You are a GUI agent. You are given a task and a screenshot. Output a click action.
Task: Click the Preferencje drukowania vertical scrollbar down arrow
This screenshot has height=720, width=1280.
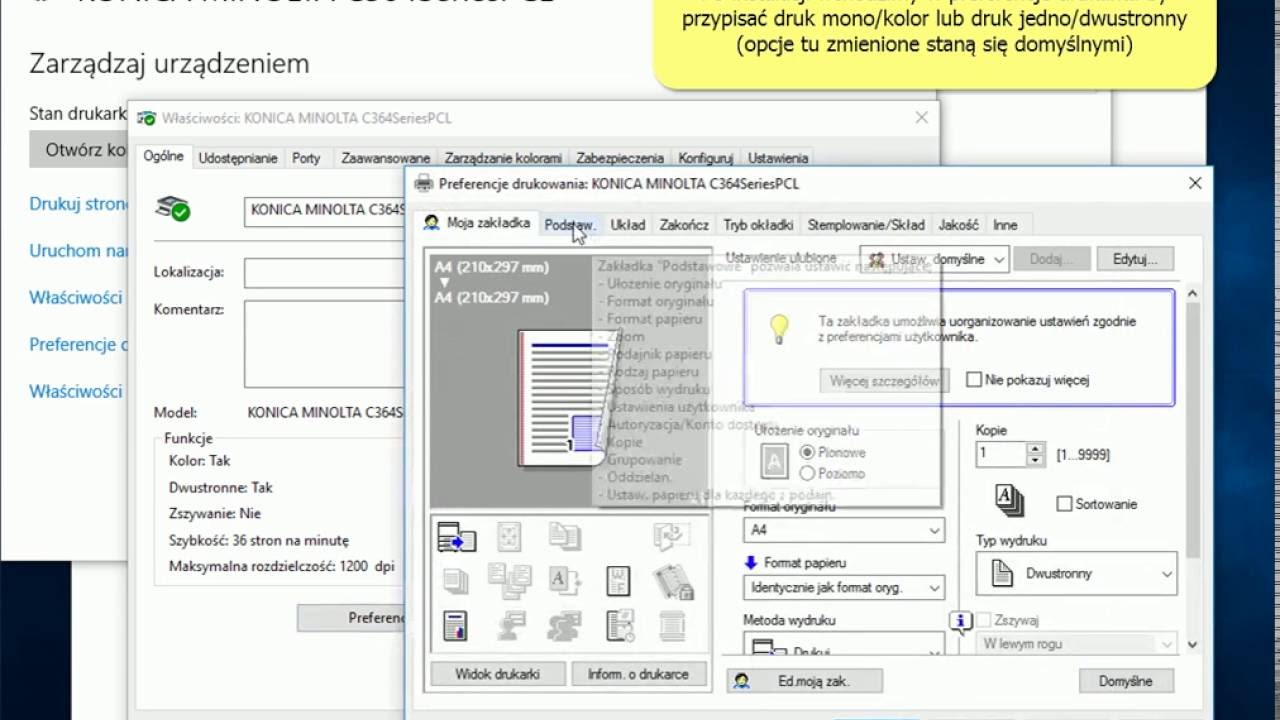[1191, 645]
